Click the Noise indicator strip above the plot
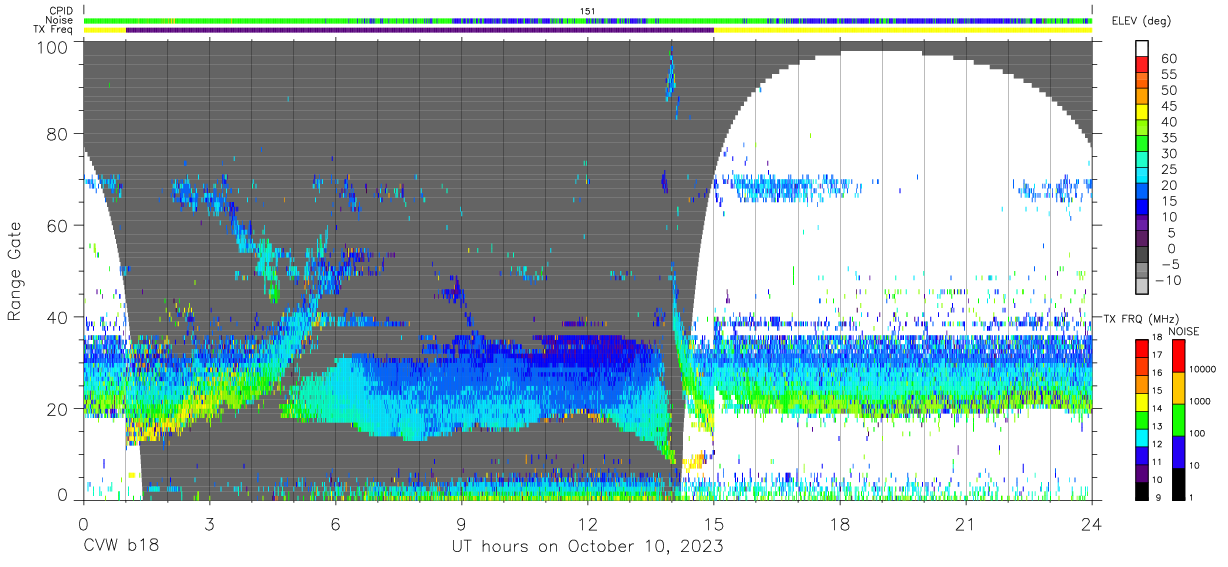1228x567 pixels. coord(588,20)
